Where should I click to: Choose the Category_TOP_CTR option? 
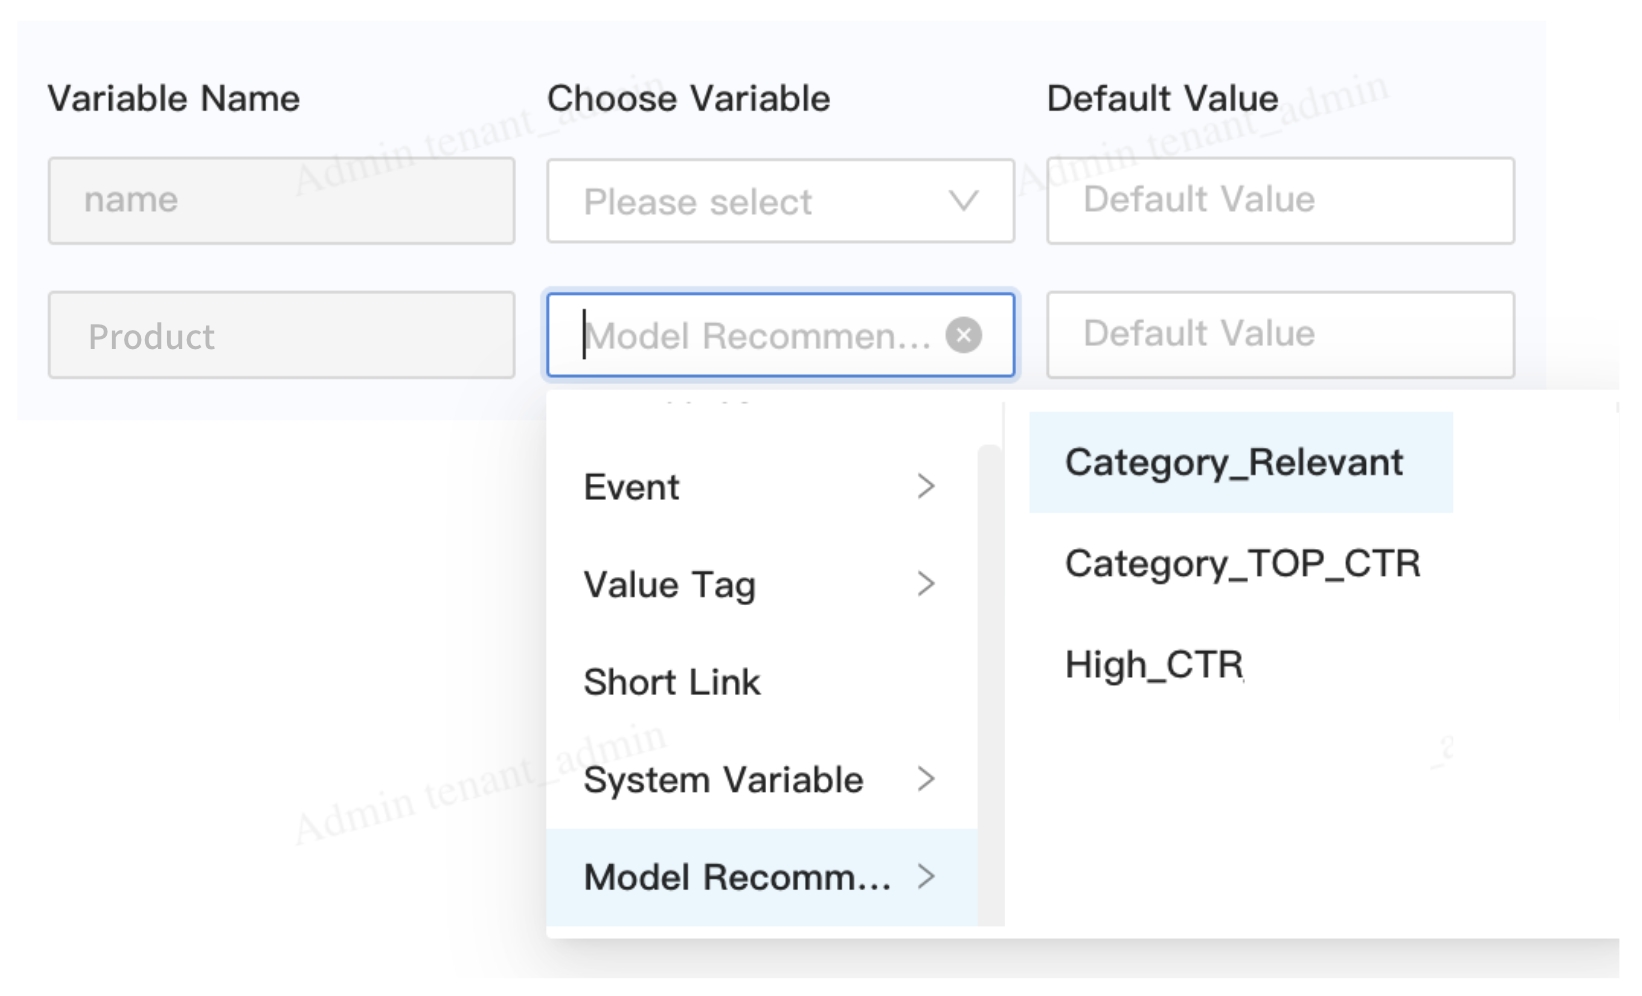click(1242, 564)
